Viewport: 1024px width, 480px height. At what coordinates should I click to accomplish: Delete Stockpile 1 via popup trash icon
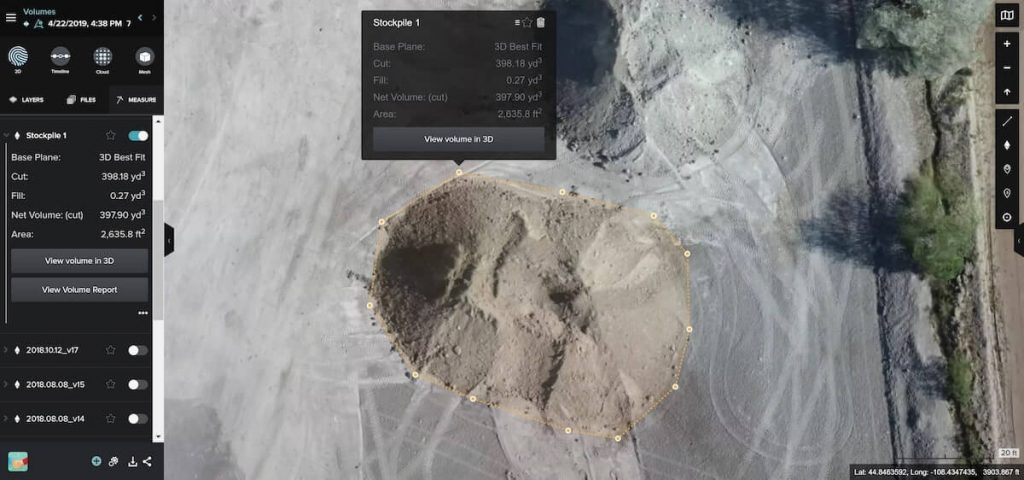click(x=541, y=22)
